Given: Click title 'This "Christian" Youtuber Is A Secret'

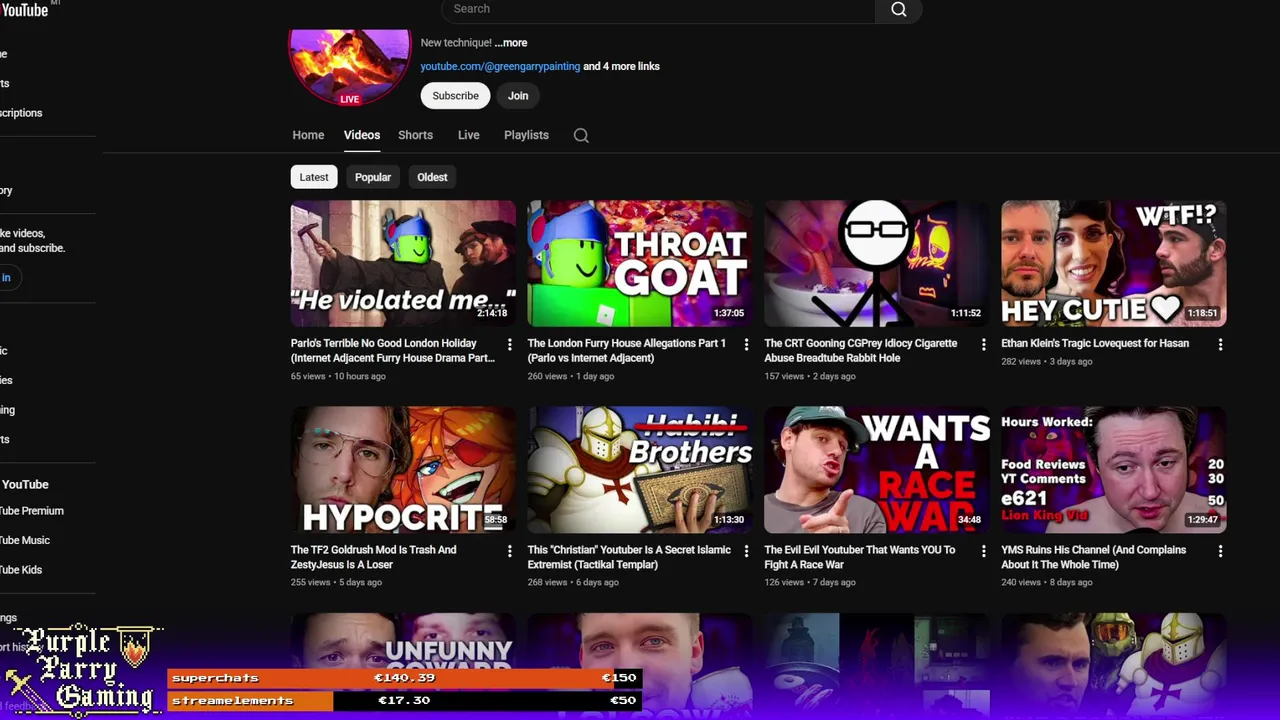Looking at the screenshot, I should [629, 557].
